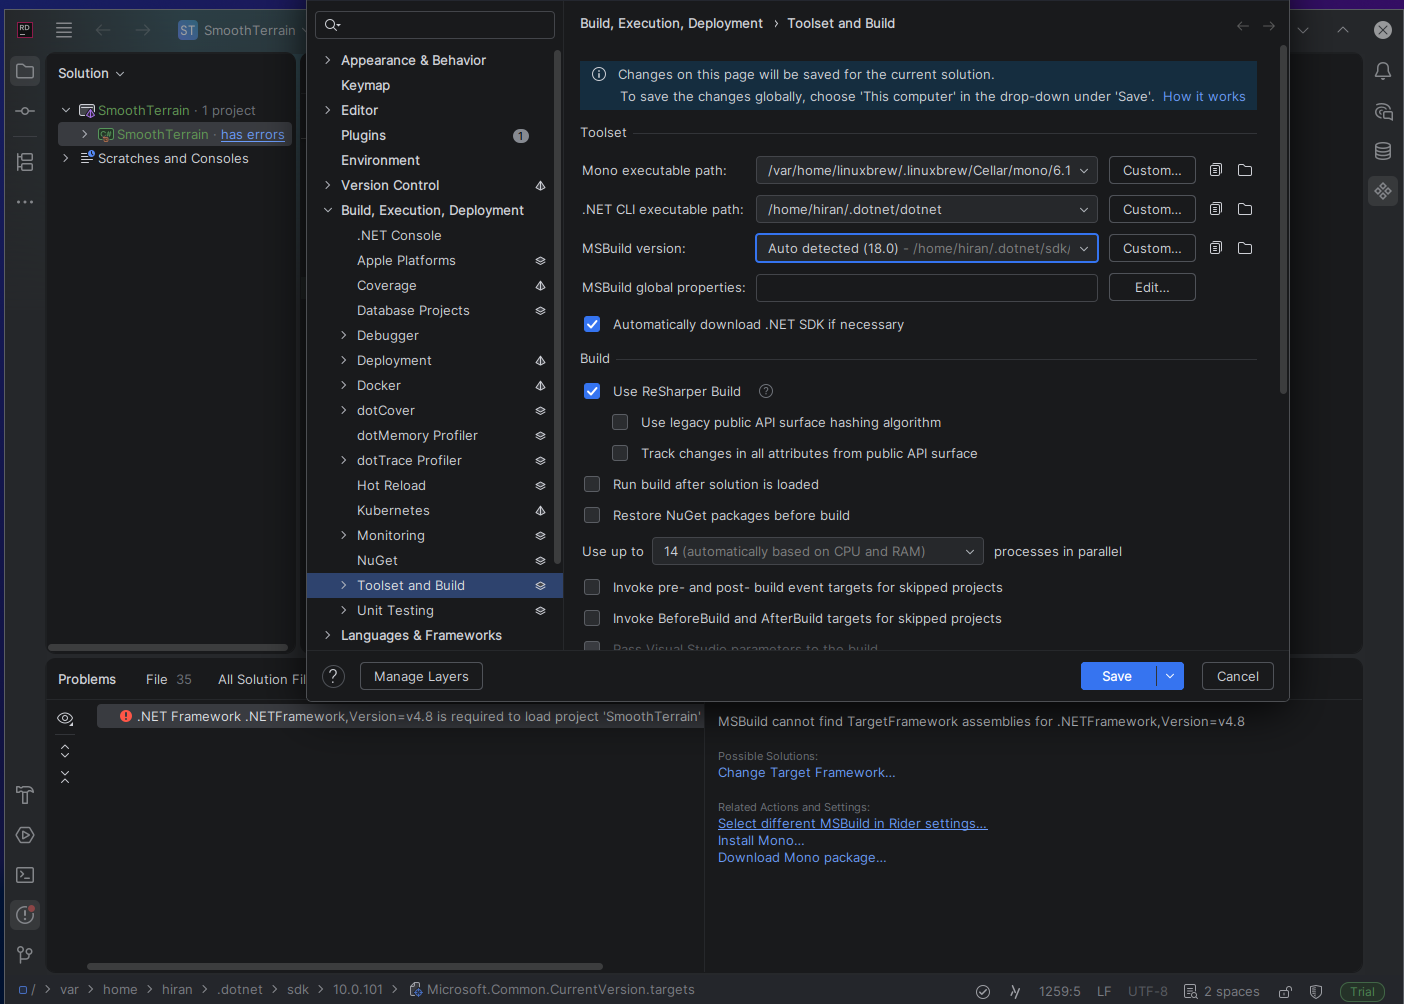Open the Commit tool window icon
Screen dimensions: 1404x1004
[x=25, y=111]
